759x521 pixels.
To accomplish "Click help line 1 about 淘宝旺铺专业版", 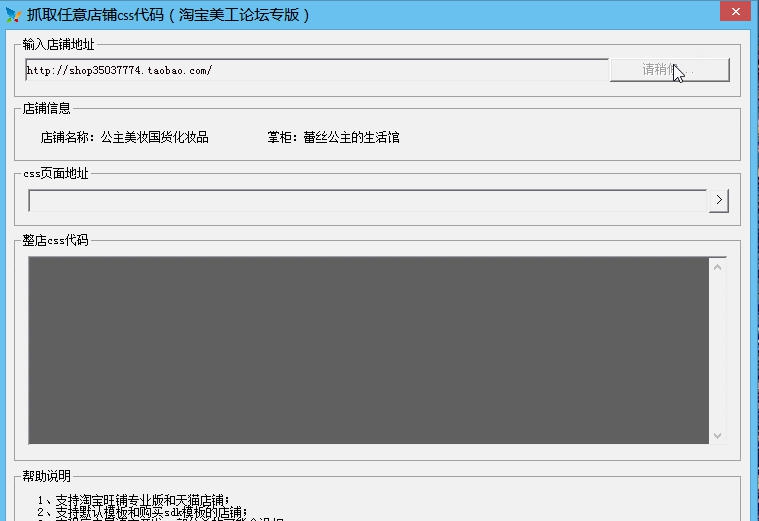I will tap(134, 500).
